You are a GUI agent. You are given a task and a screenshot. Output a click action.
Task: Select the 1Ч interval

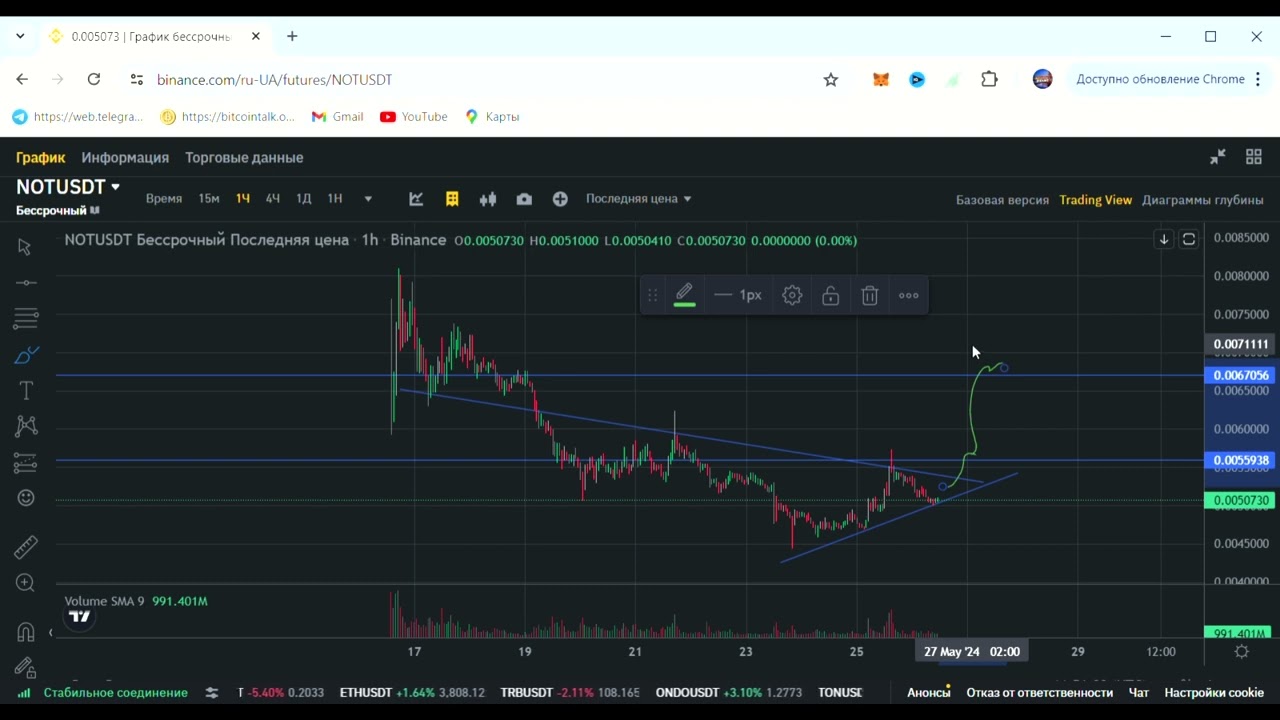242,199
